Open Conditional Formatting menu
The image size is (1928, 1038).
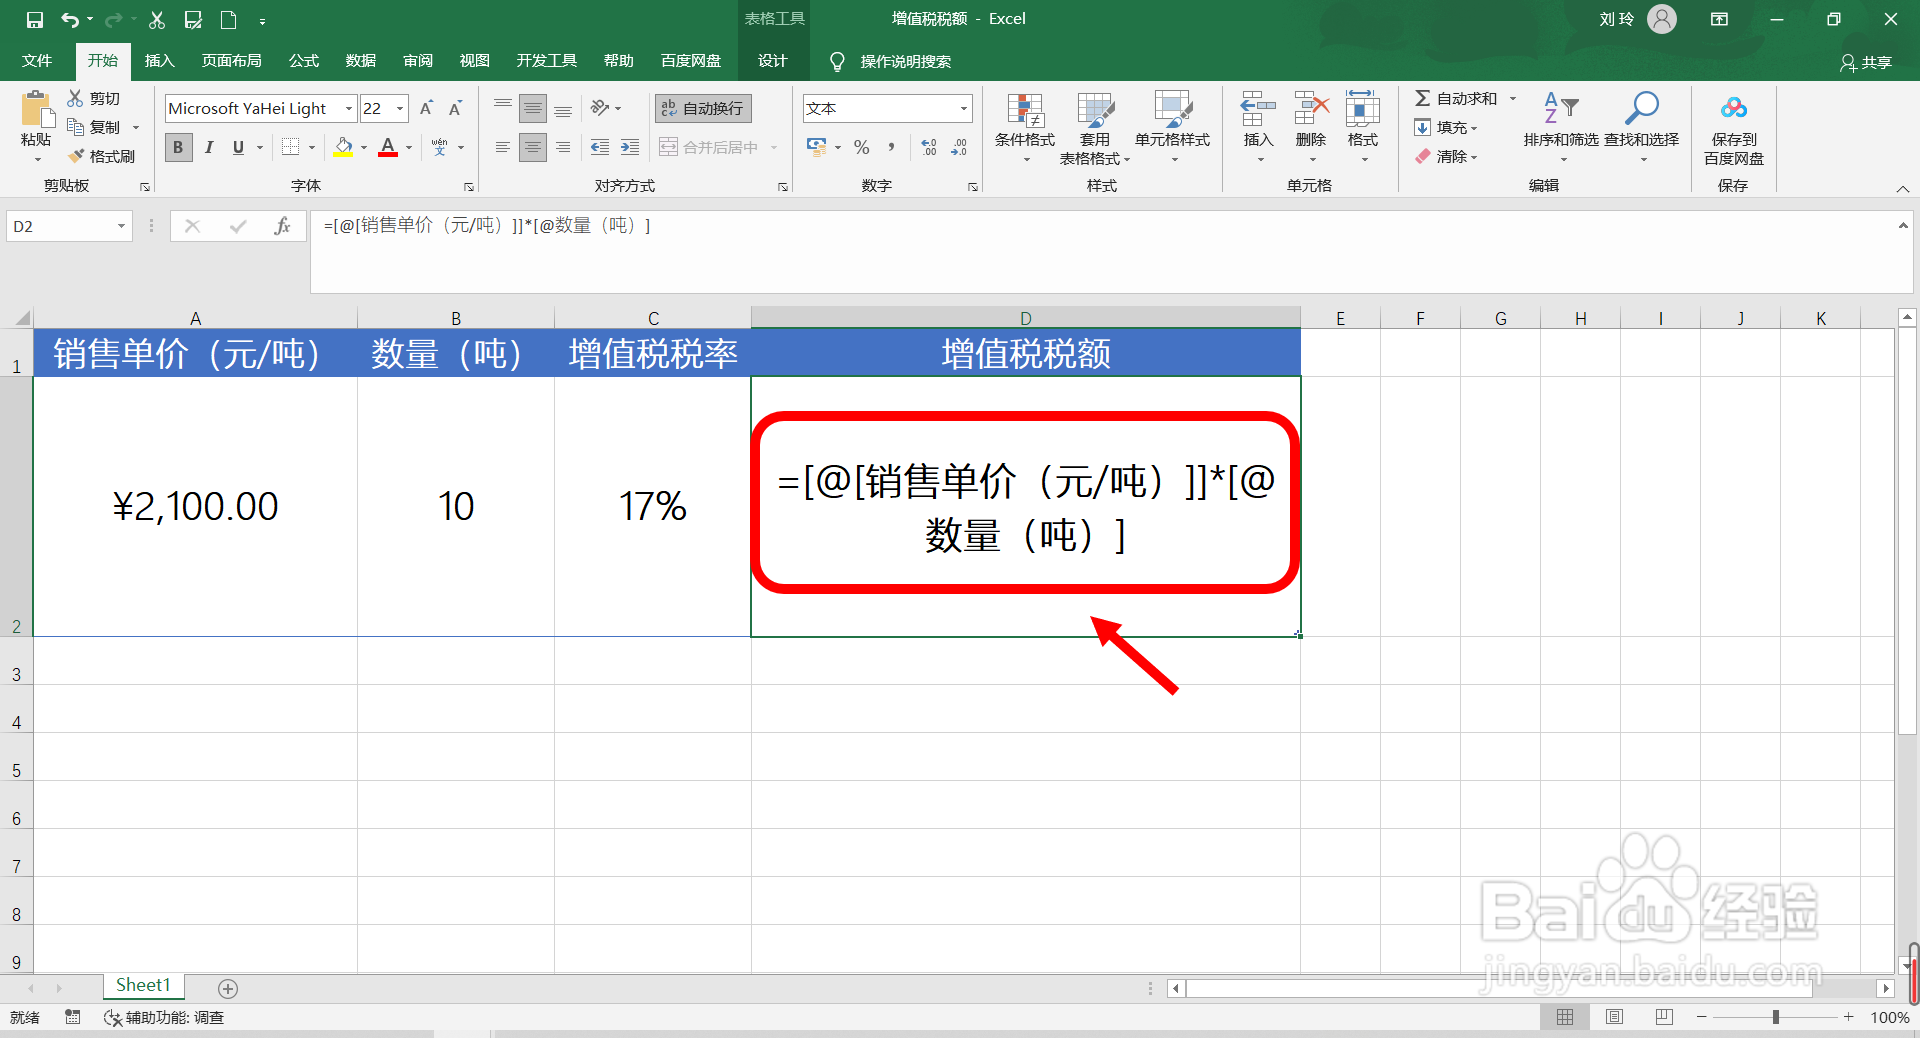pos(1025,128)
